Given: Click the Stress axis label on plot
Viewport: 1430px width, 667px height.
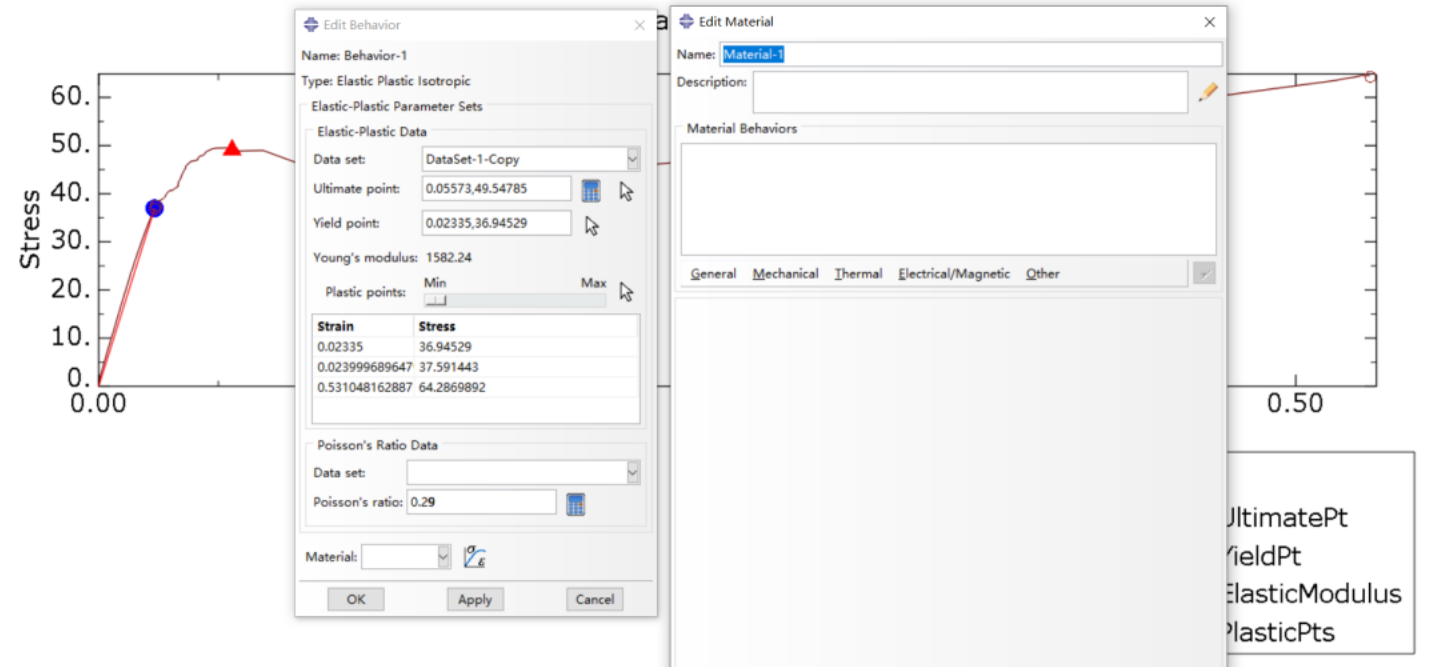Looking at the screenshot, I should tap(31, 229).
